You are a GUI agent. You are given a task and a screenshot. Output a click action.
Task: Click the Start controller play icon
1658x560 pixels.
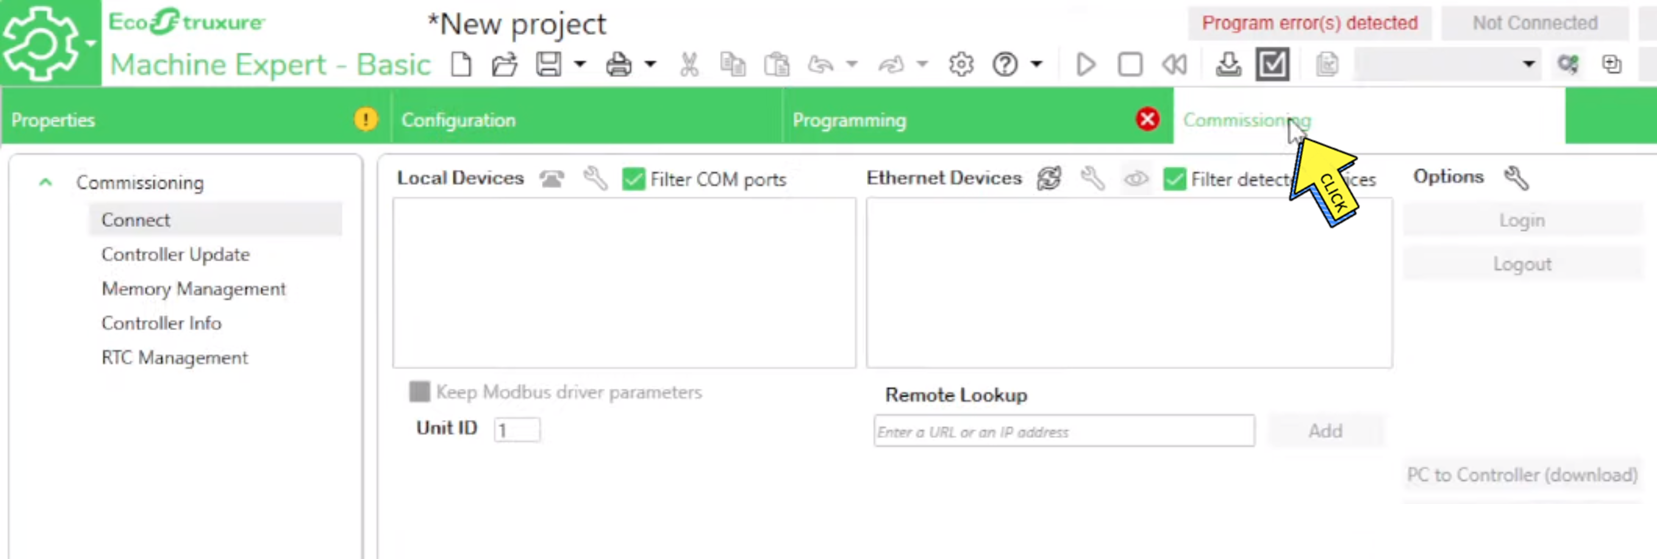tap(1085, 65)
